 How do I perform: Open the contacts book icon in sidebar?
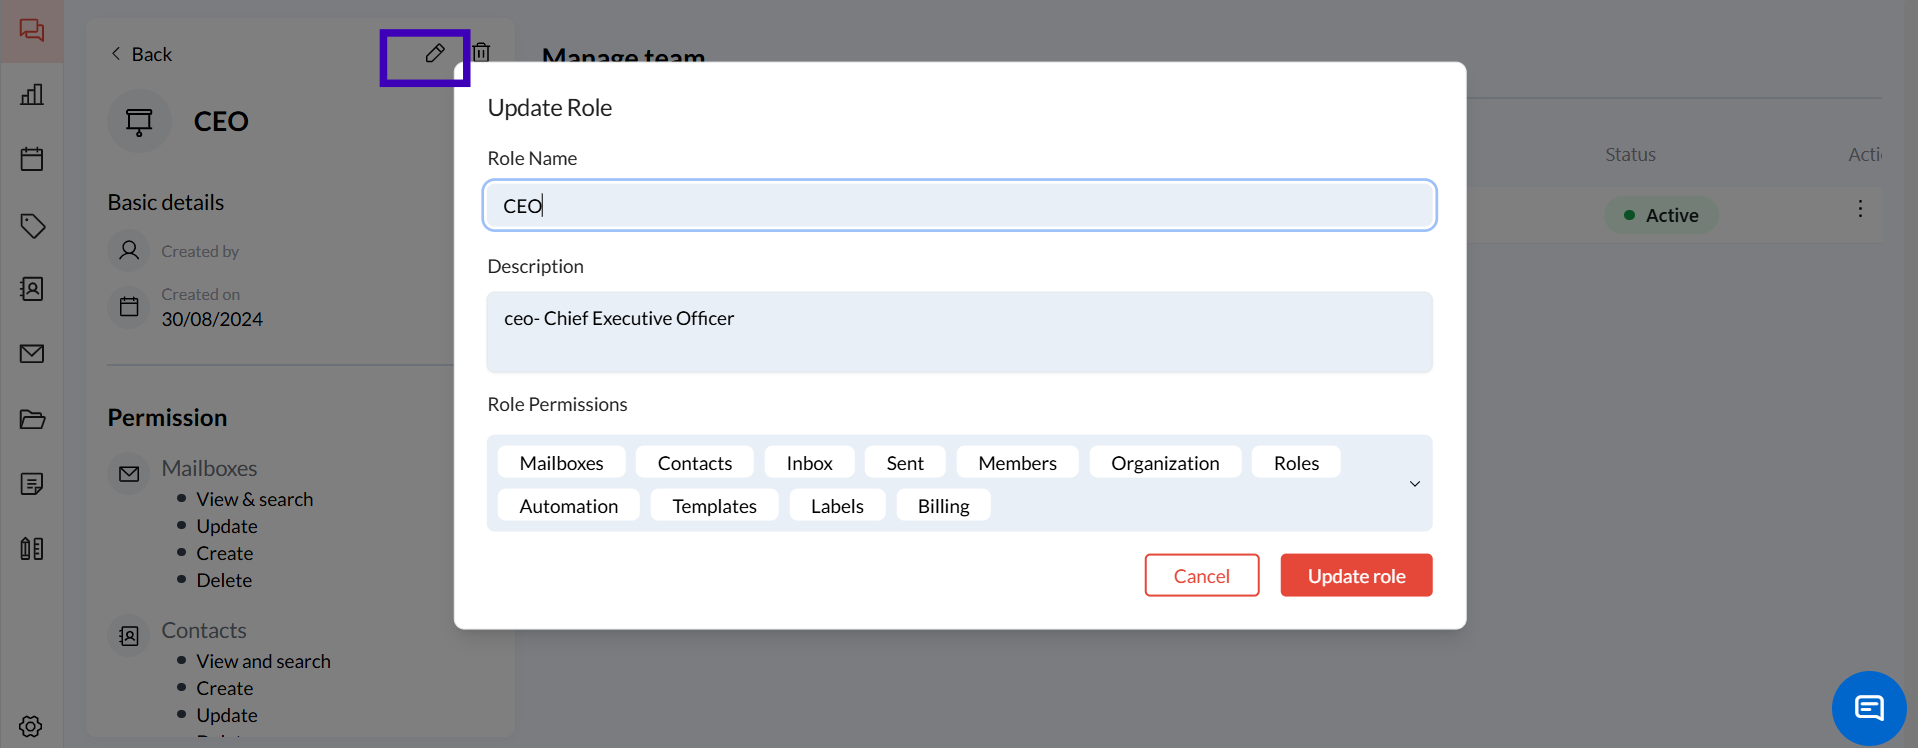point(32,289)
